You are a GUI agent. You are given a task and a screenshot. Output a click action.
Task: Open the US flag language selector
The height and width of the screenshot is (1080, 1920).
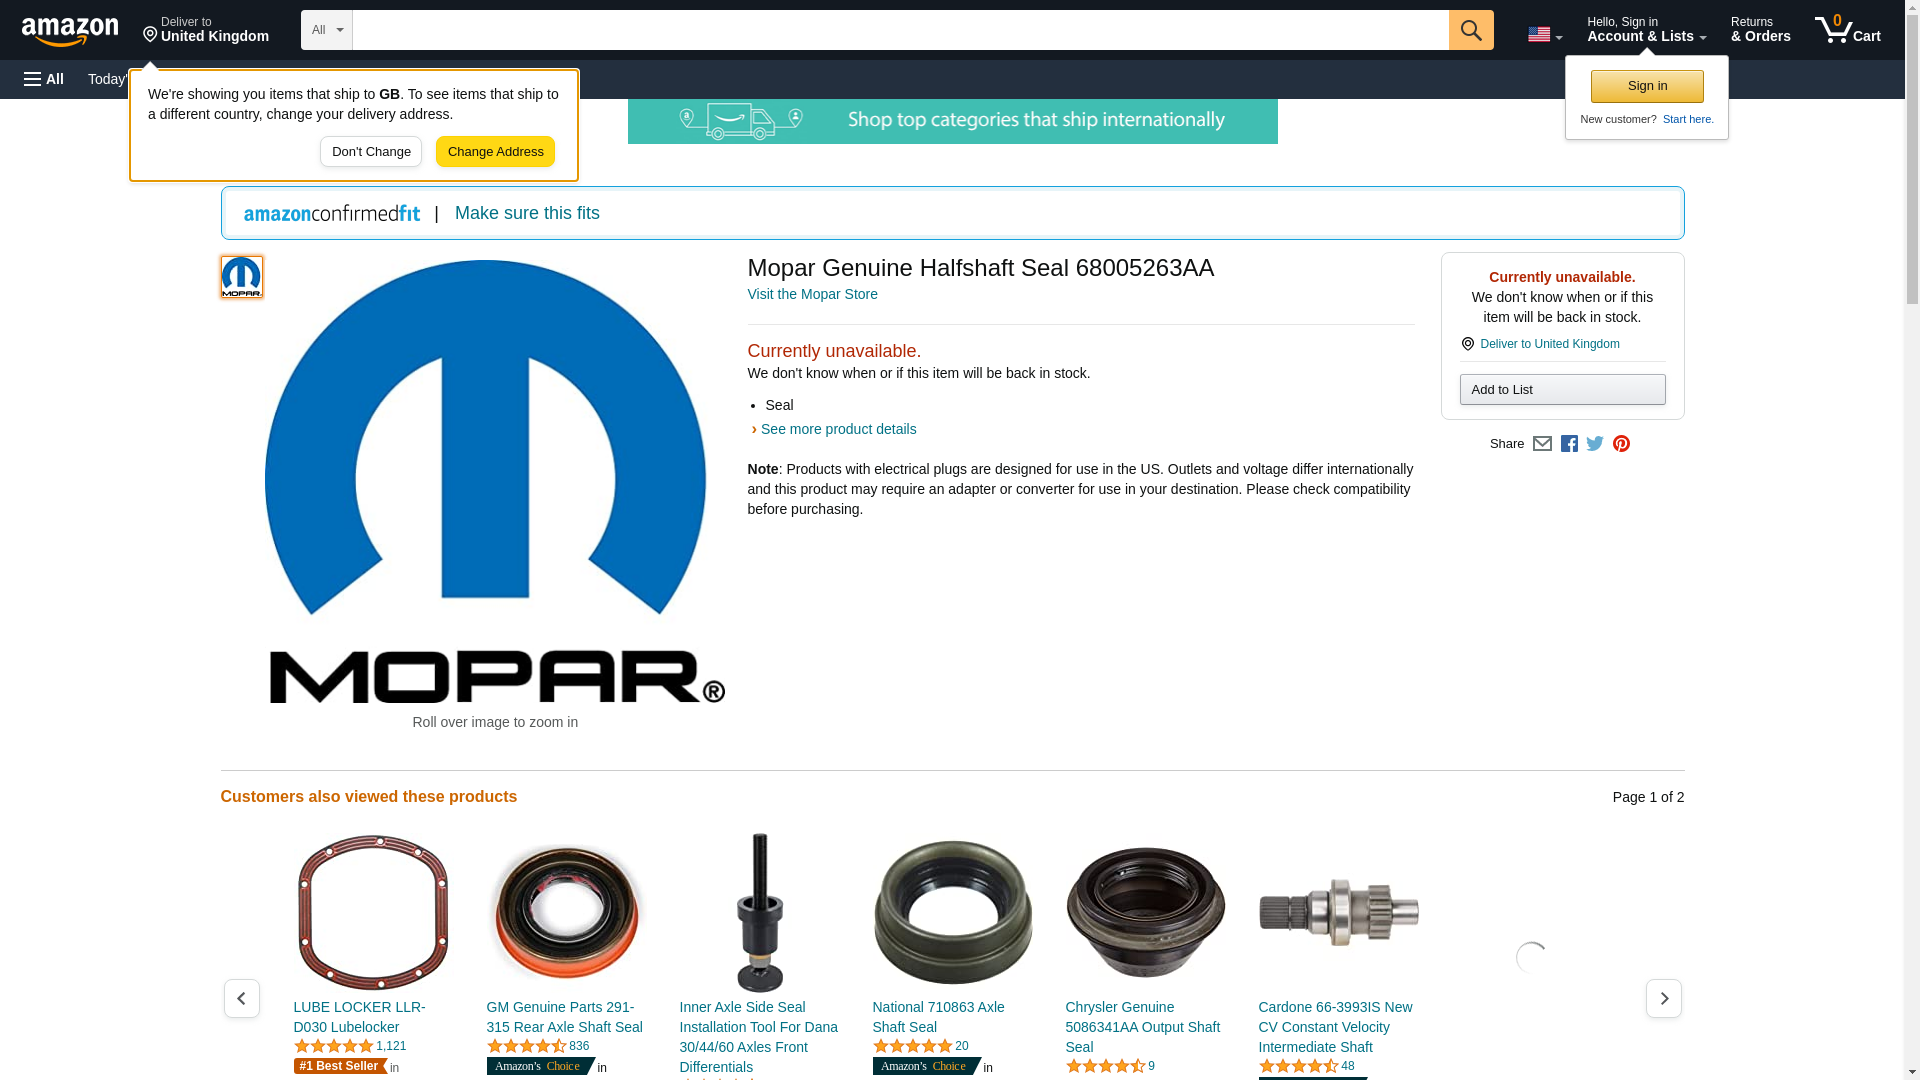pos(1544,35)
